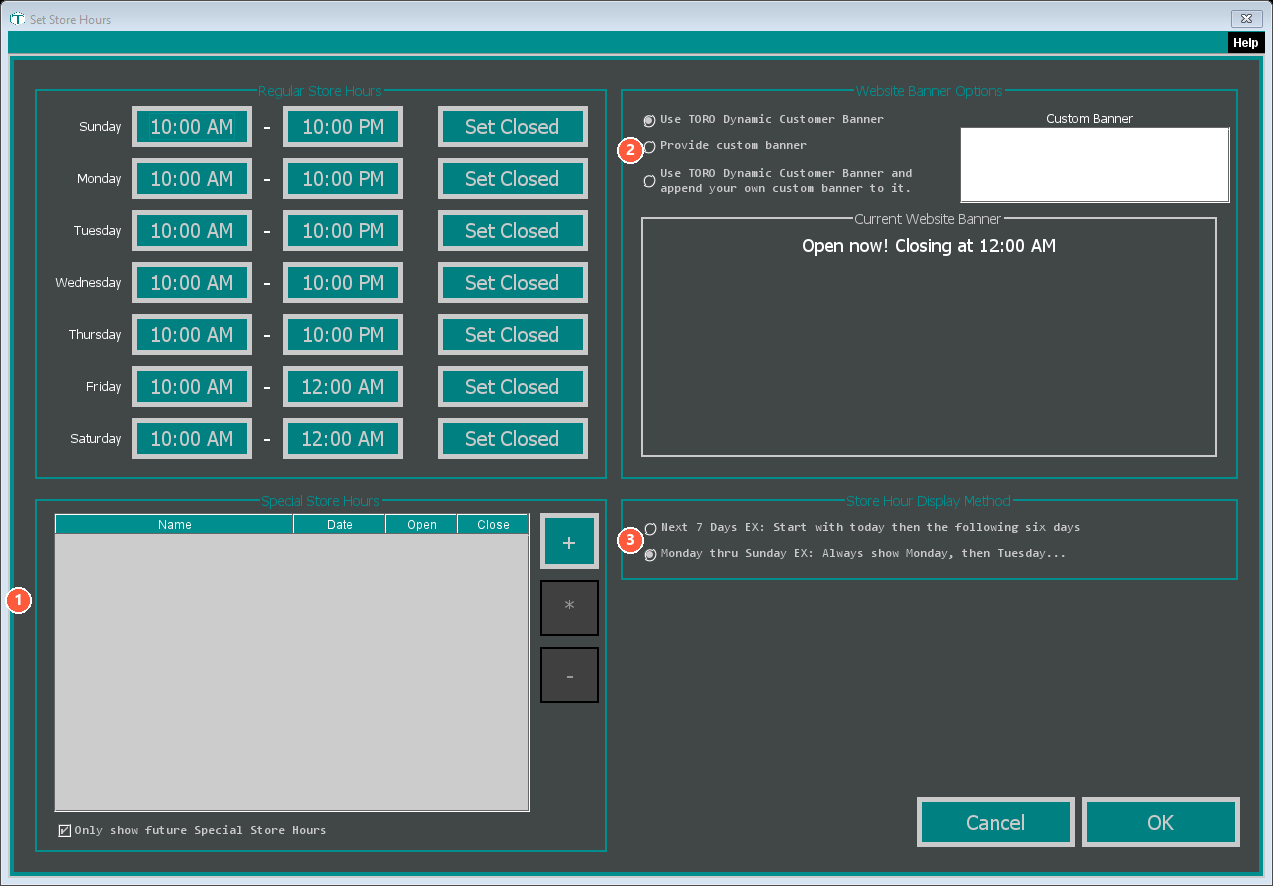Set Wednesday as closed
This screenshot has width=1273, height=886.
512,283
